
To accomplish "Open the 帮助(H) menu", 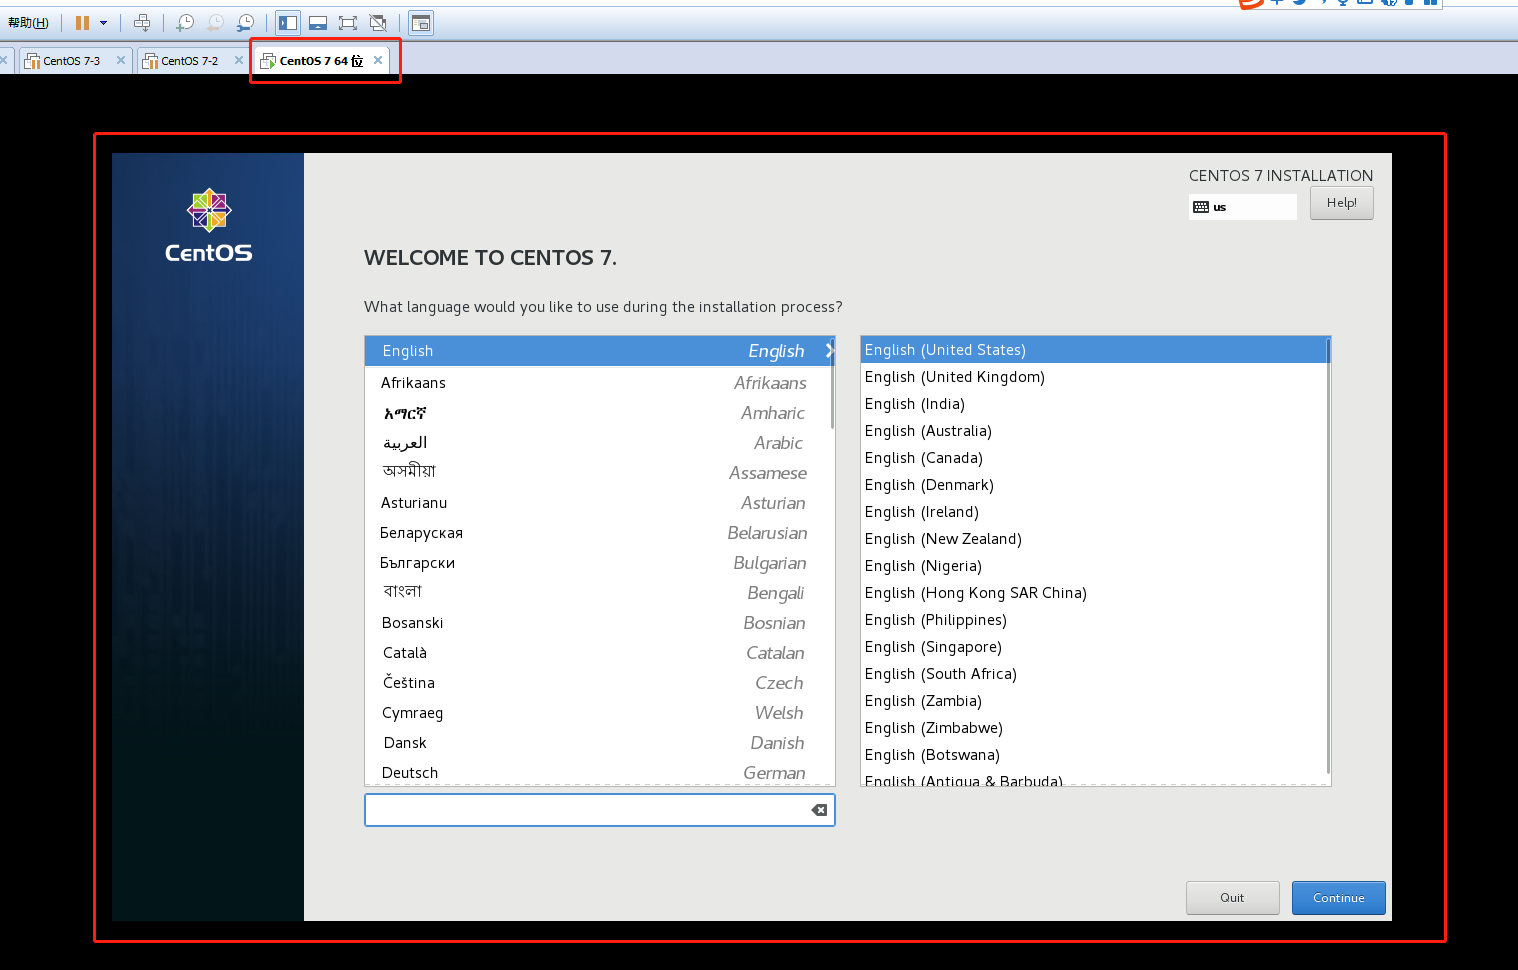I will (28, 23).
